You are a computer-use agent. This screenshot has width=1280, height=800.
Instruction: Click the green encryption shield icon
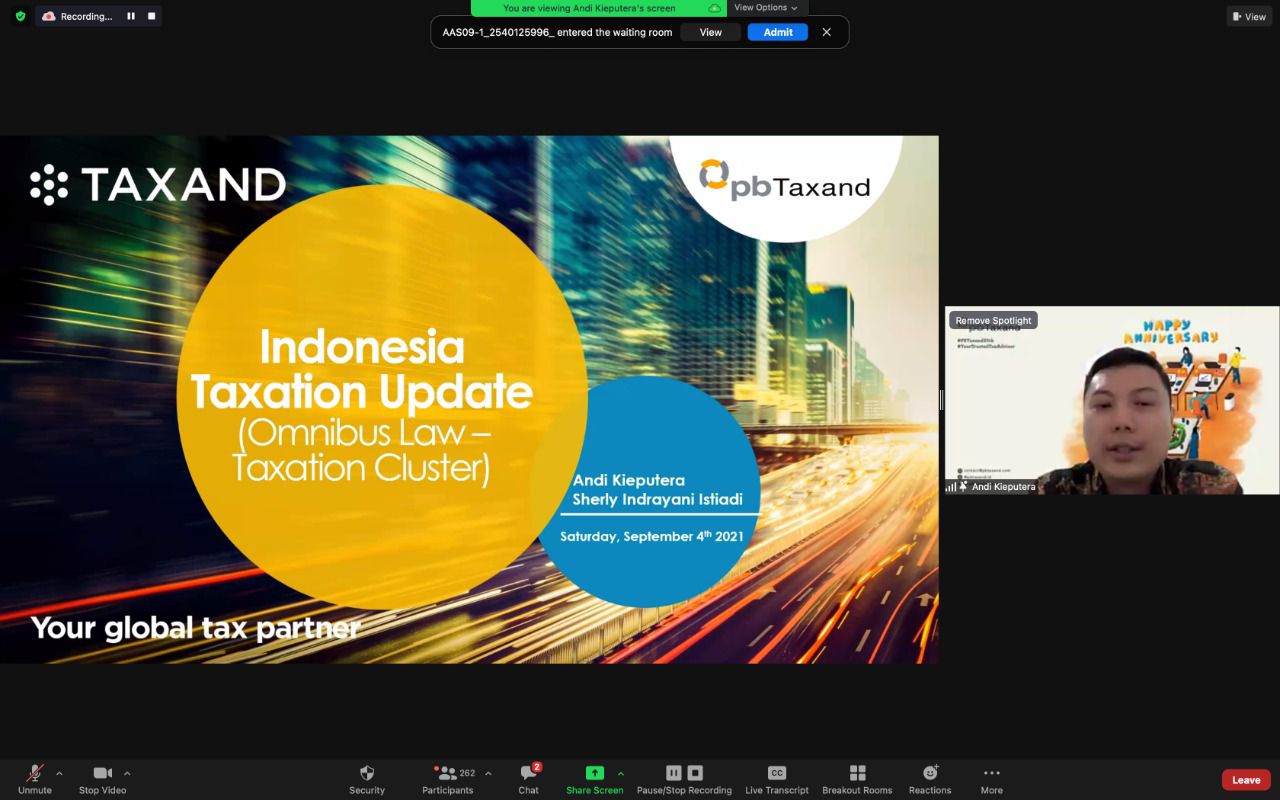[20, 16]
